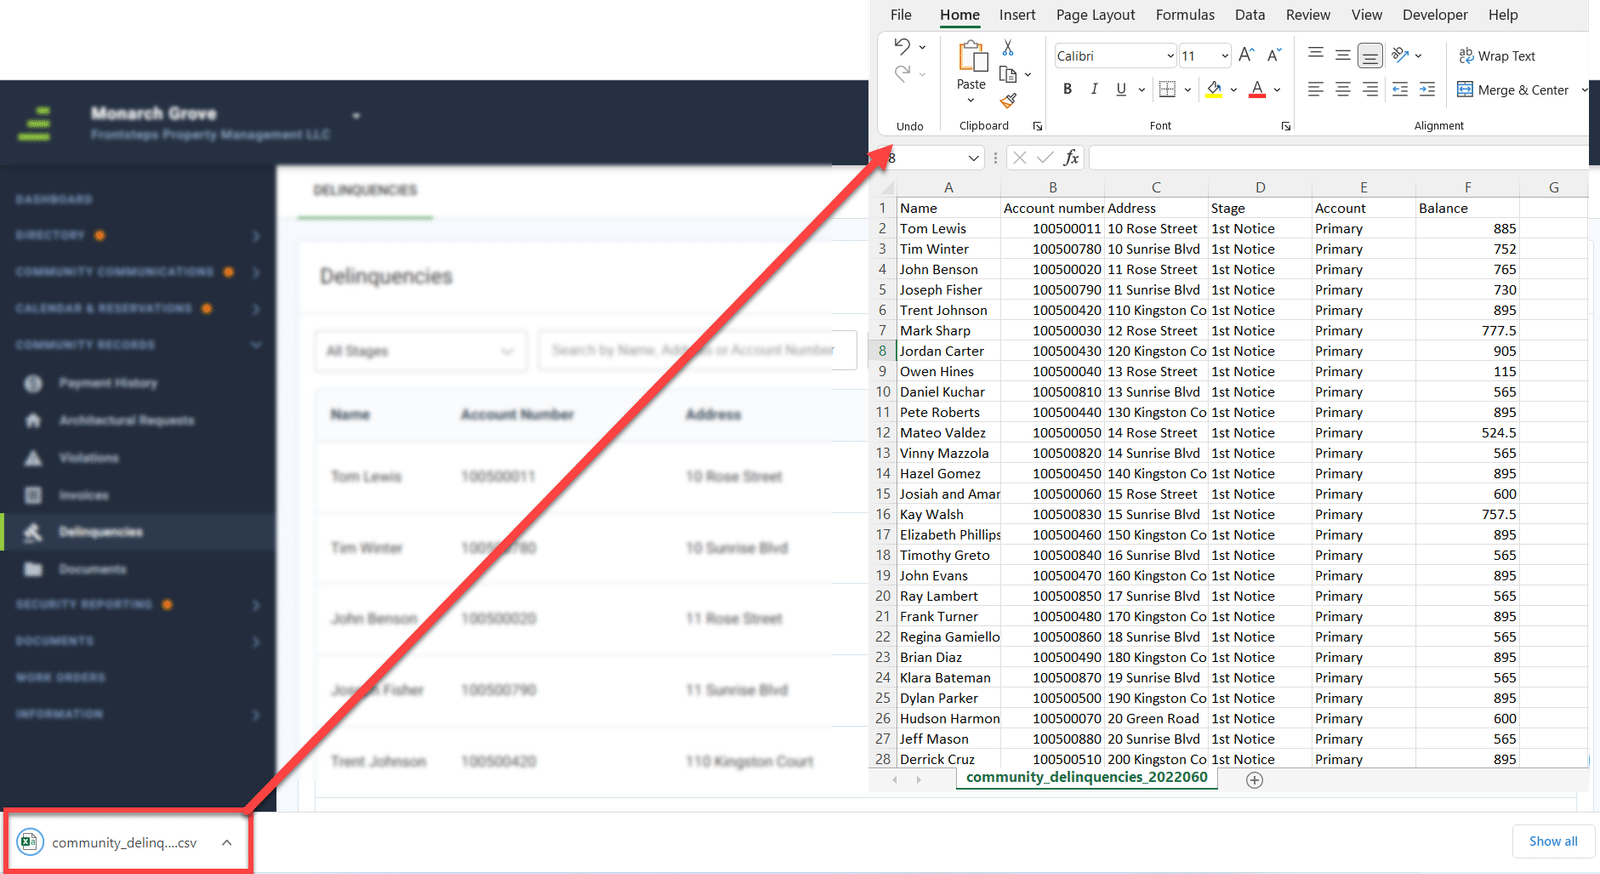Select Middle Align icon
This screenshot has width=1600, height=874.
point(1343,55)
